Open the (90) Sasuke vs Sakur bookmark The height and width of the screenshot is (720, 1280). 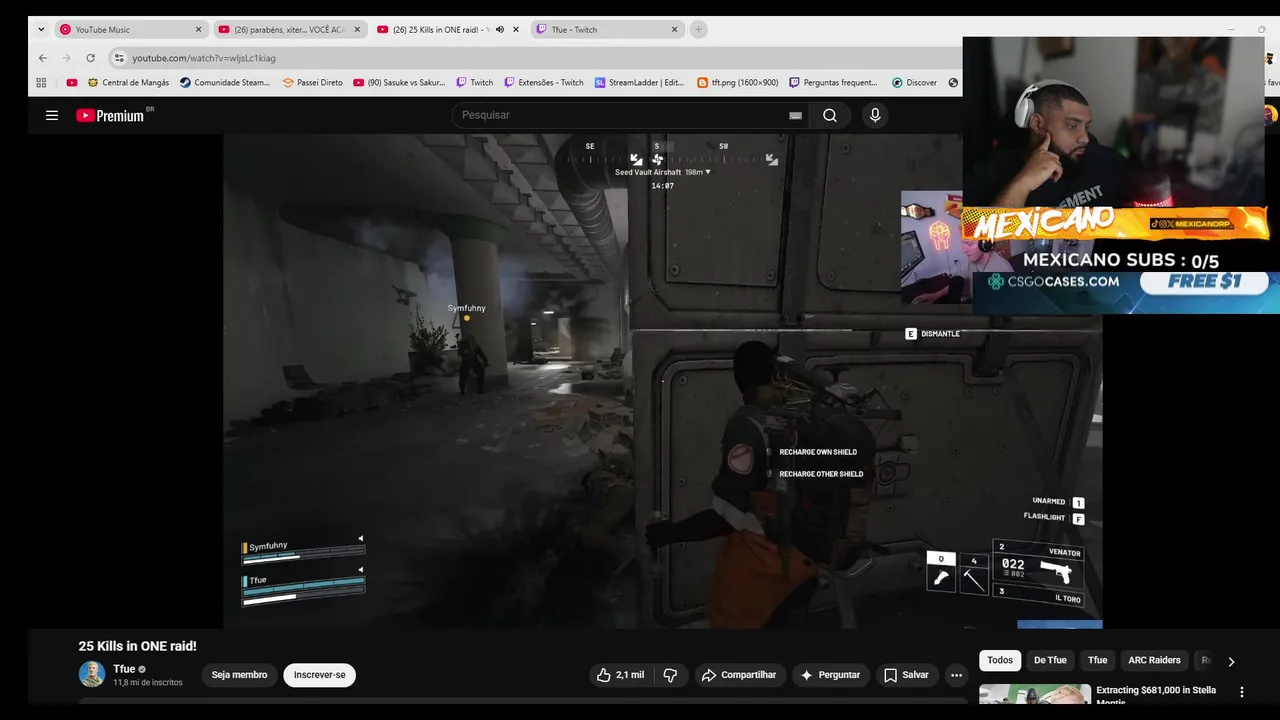[x=399, y=83]
